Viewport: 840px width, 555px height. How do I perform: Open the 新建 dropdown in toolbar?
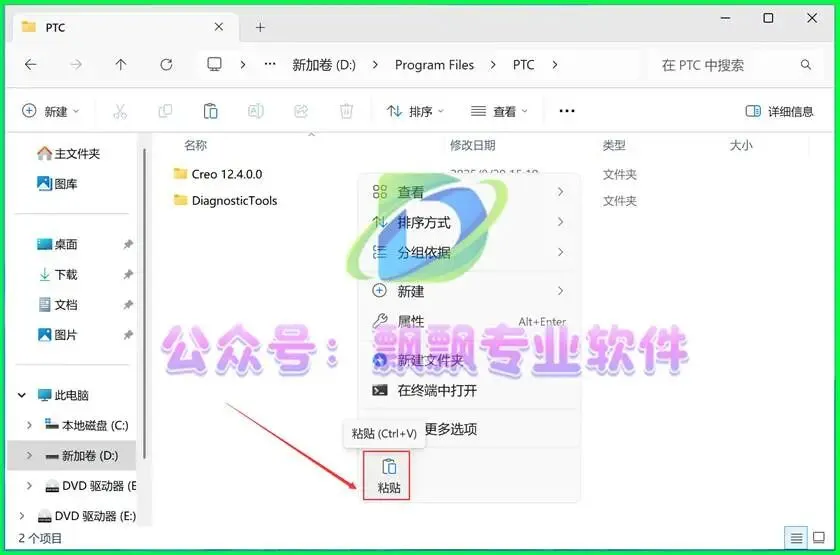click(x=51, y=111)
